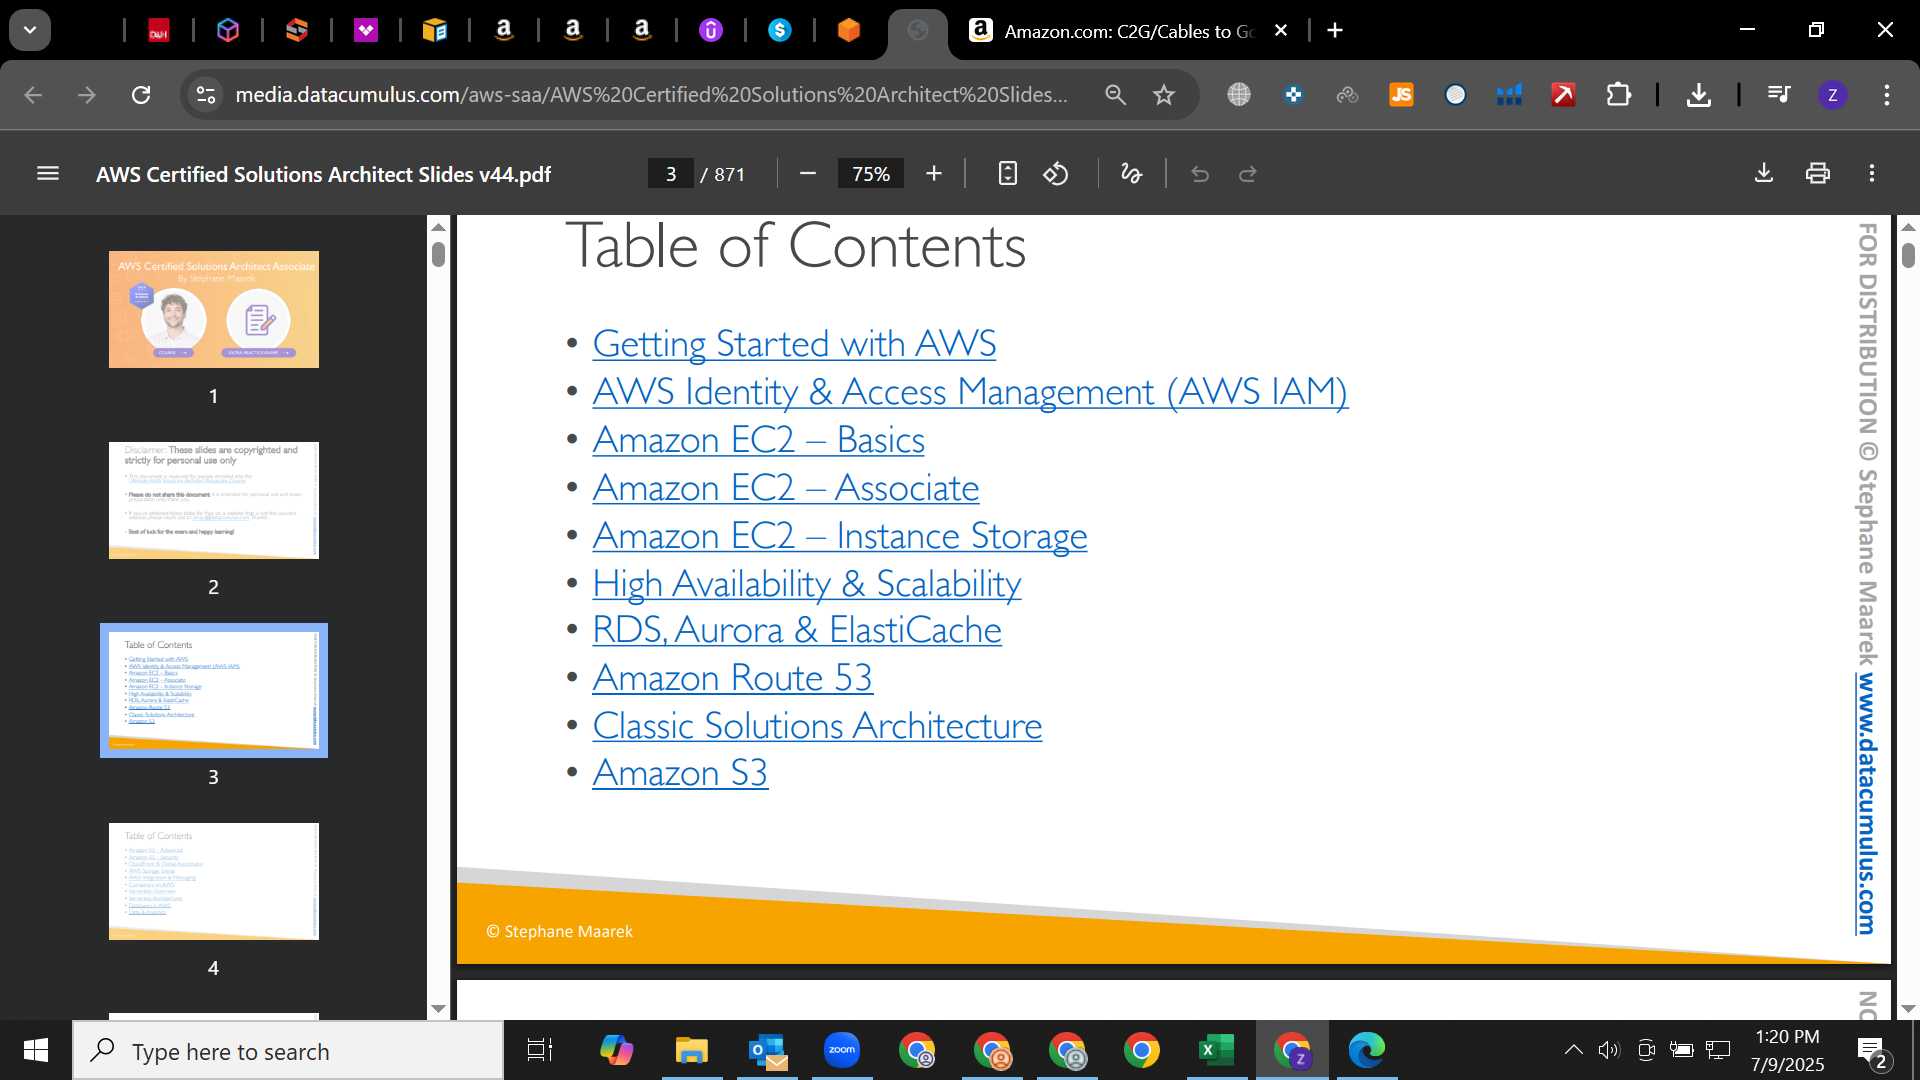Open the volume control in tray
1920x1080 pixels.
coord(1608,1050)
